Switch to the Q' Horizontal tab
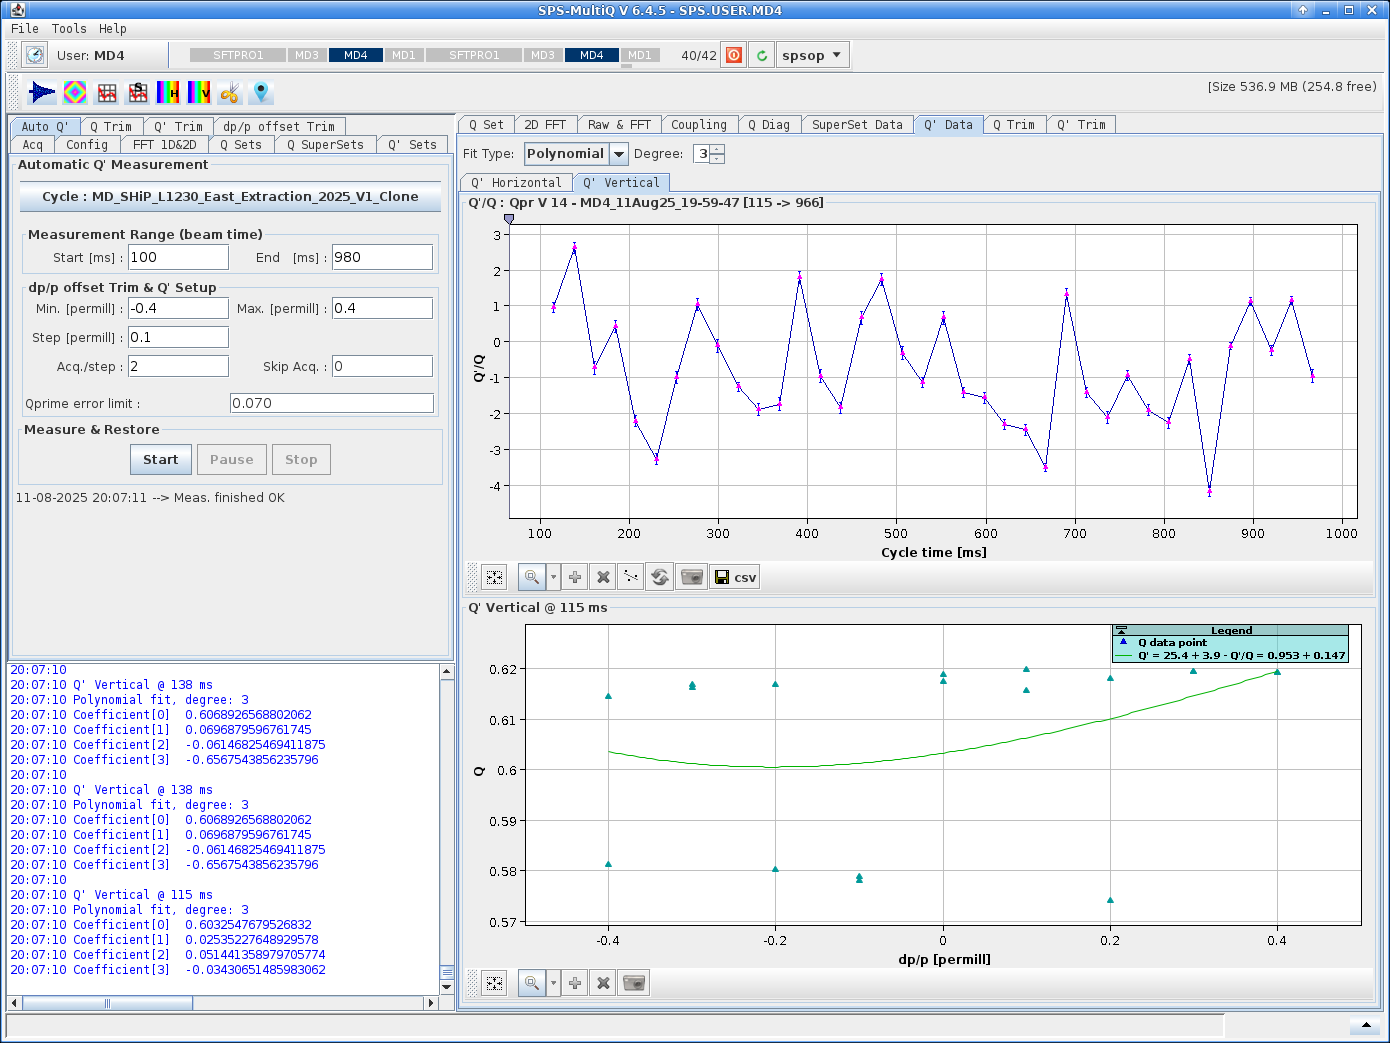Screen dimensions: 1390x1043 click(516, 182)
